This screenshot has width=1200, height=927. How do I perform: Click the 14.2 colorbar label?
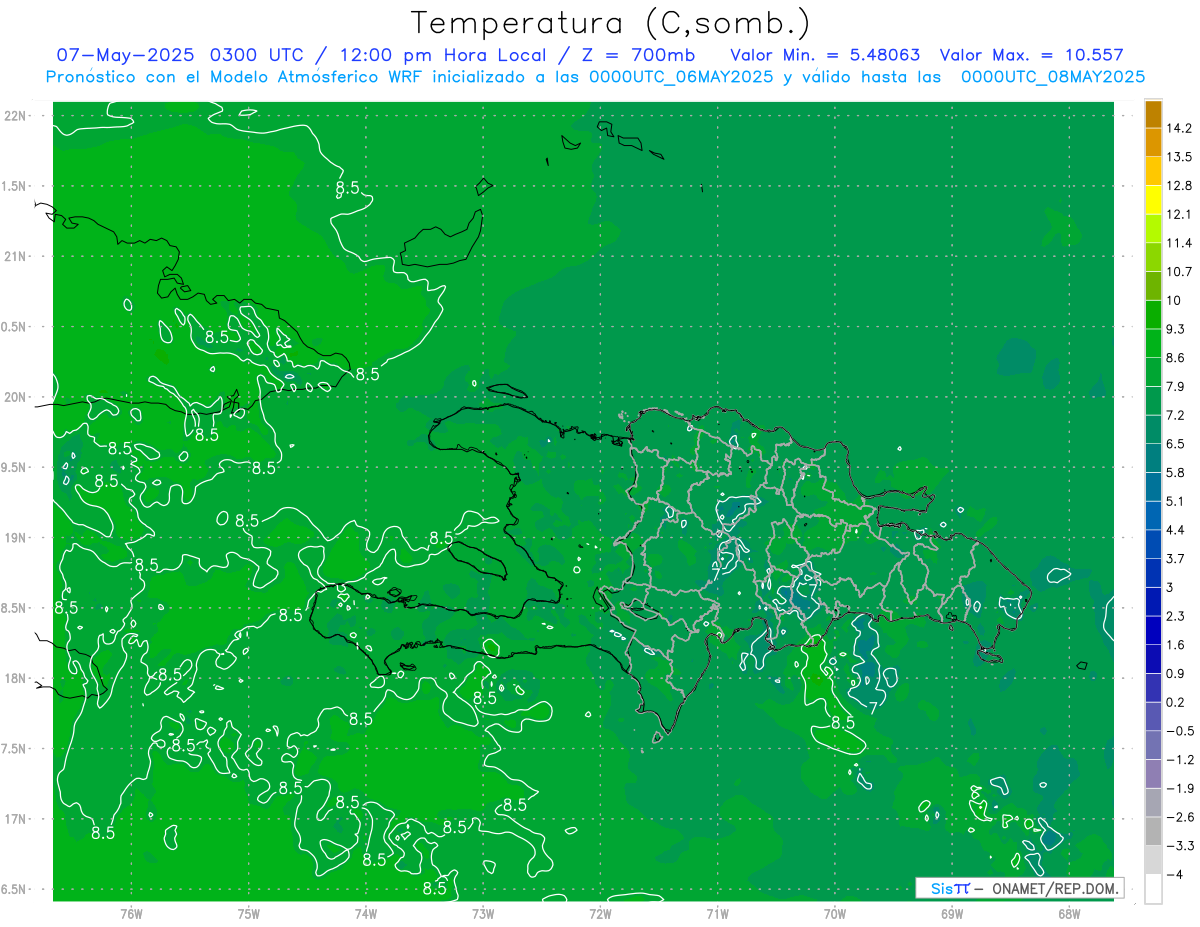point(1178,128)
